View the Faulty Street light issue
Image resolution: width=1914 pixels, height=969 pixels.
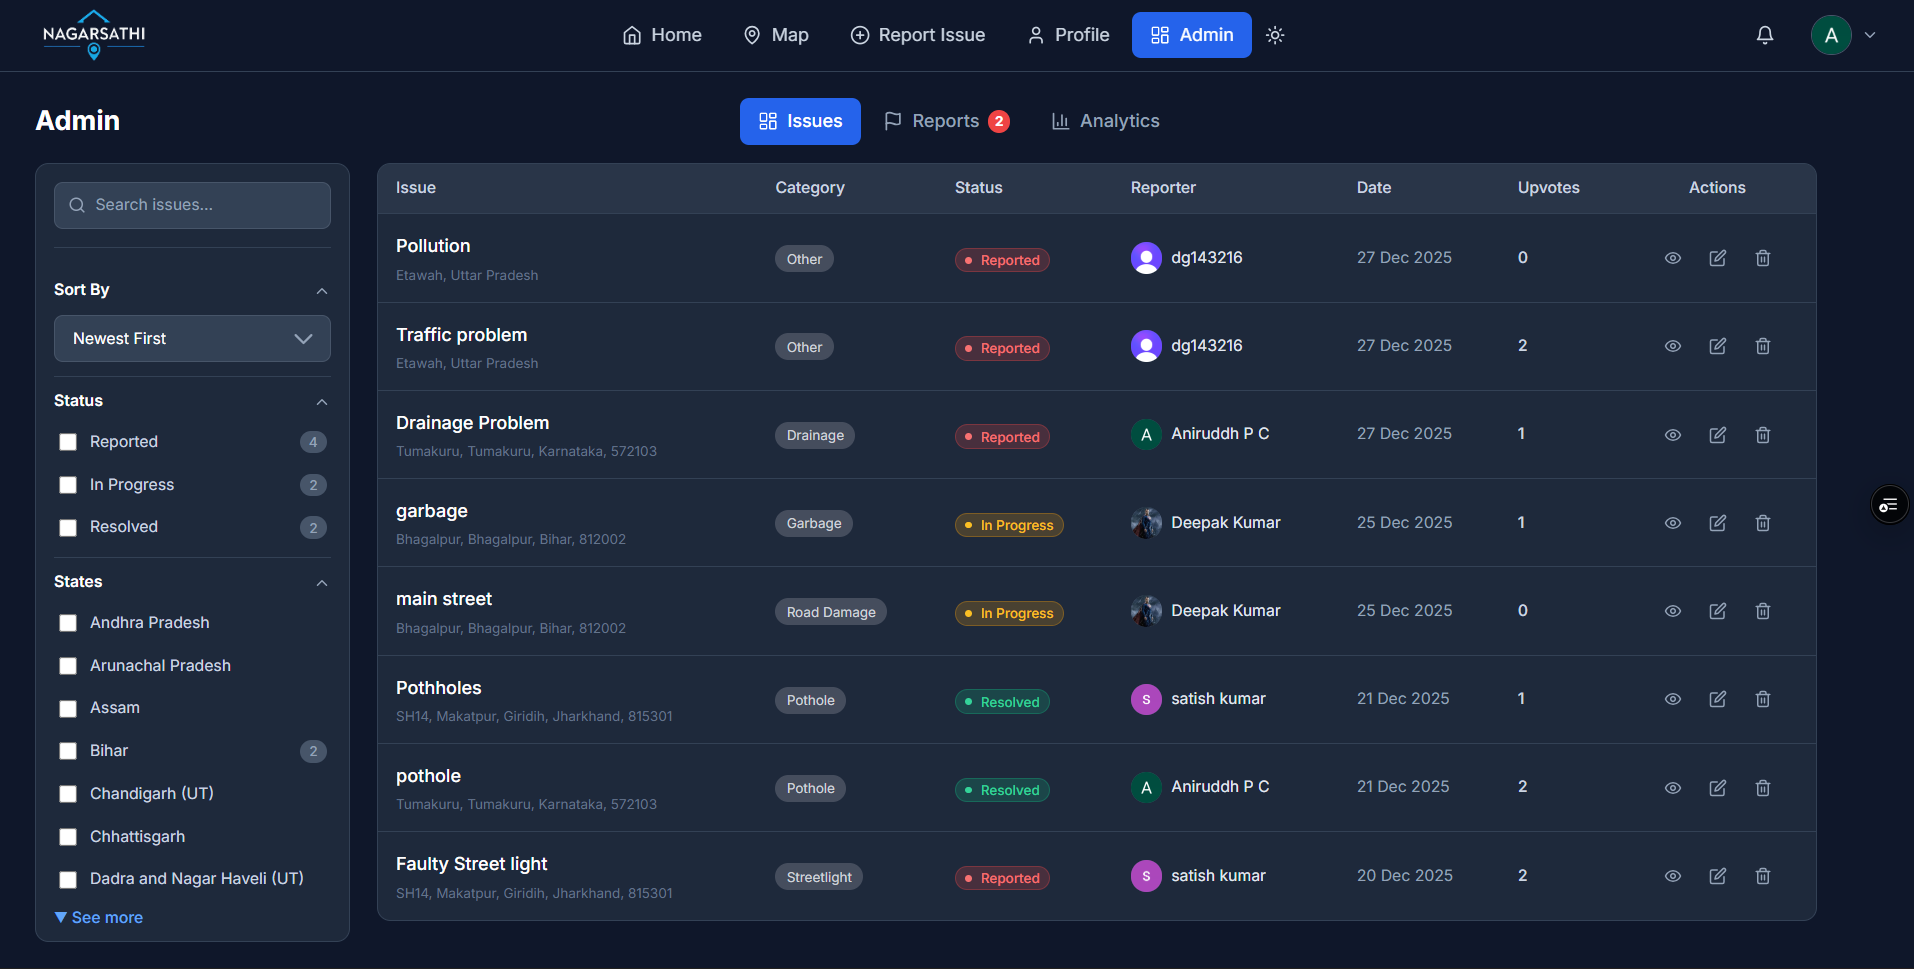click(x=1673, y=876)
